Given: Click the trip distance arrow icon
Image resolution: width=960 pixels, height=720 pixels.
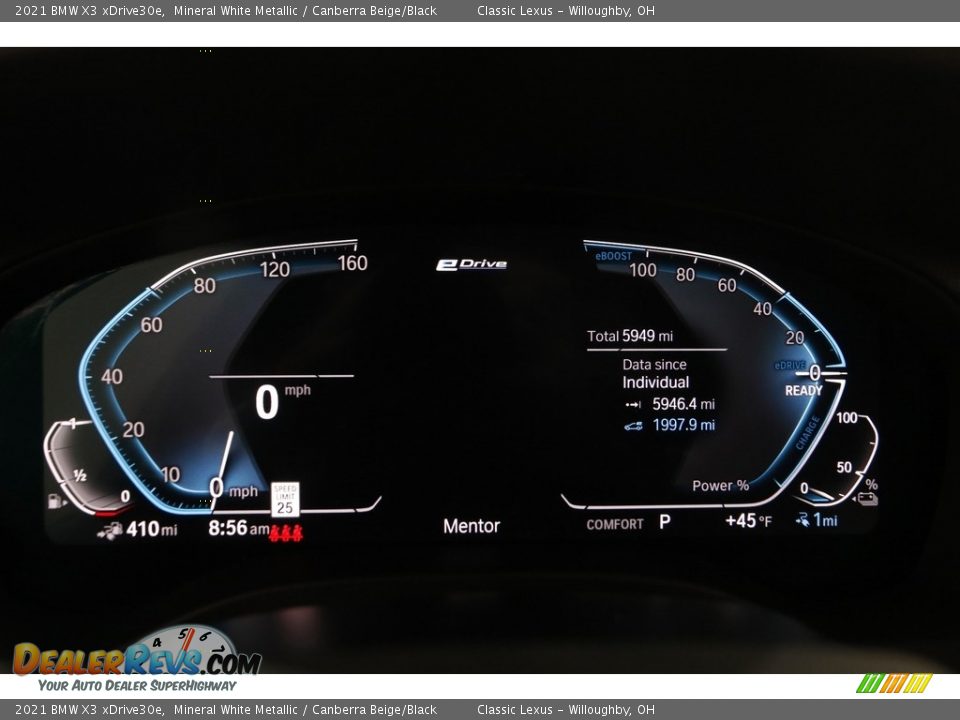Looking at the screenshot, I should pos(633,405).
